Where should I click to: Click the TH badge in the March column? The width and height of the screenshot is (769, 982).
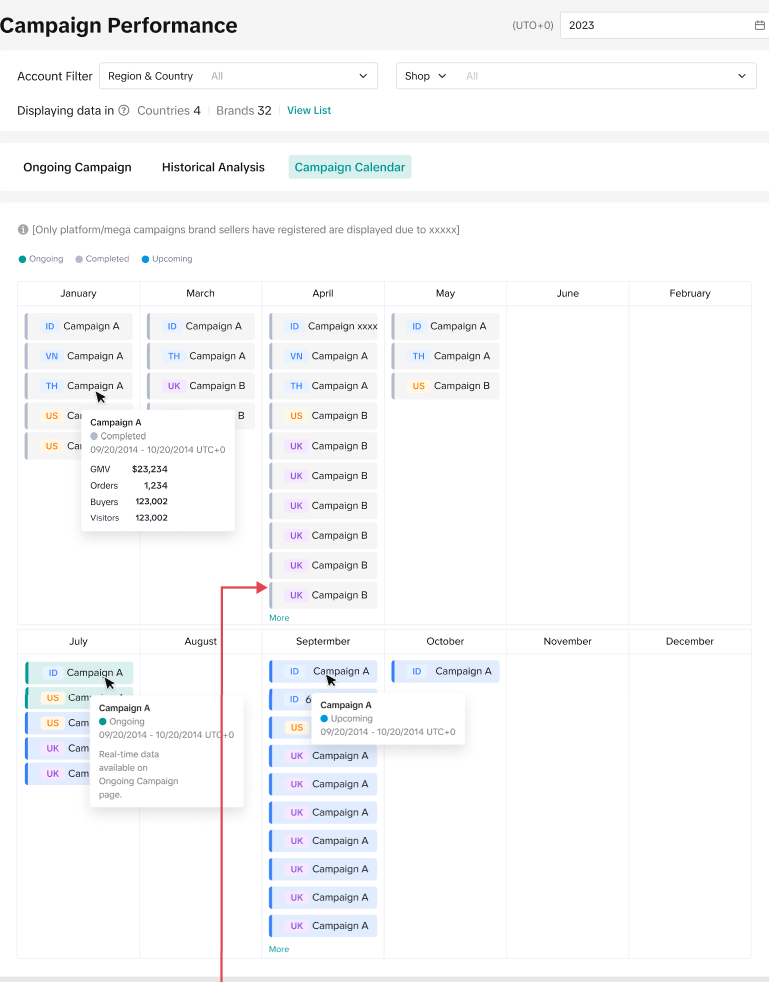[174, 356]
